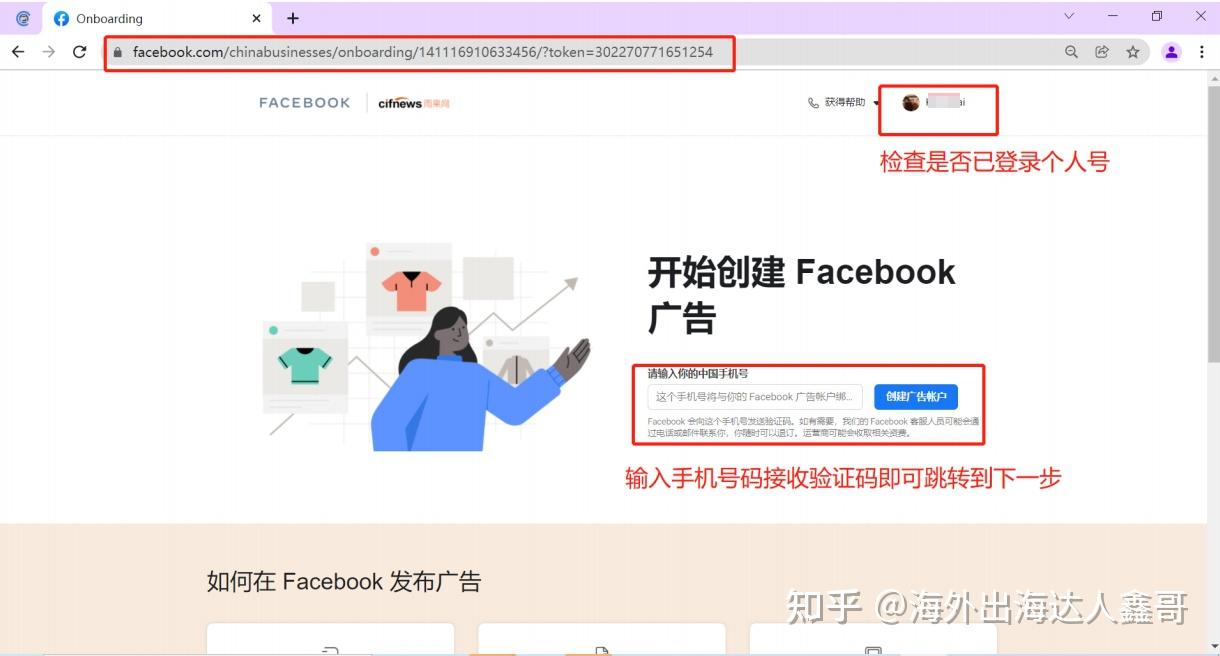The width and height of the screenshot is (1220, 656).
Task: Open a new tab with the plus button
Action: pyautogui.click(x=291, y=18)
